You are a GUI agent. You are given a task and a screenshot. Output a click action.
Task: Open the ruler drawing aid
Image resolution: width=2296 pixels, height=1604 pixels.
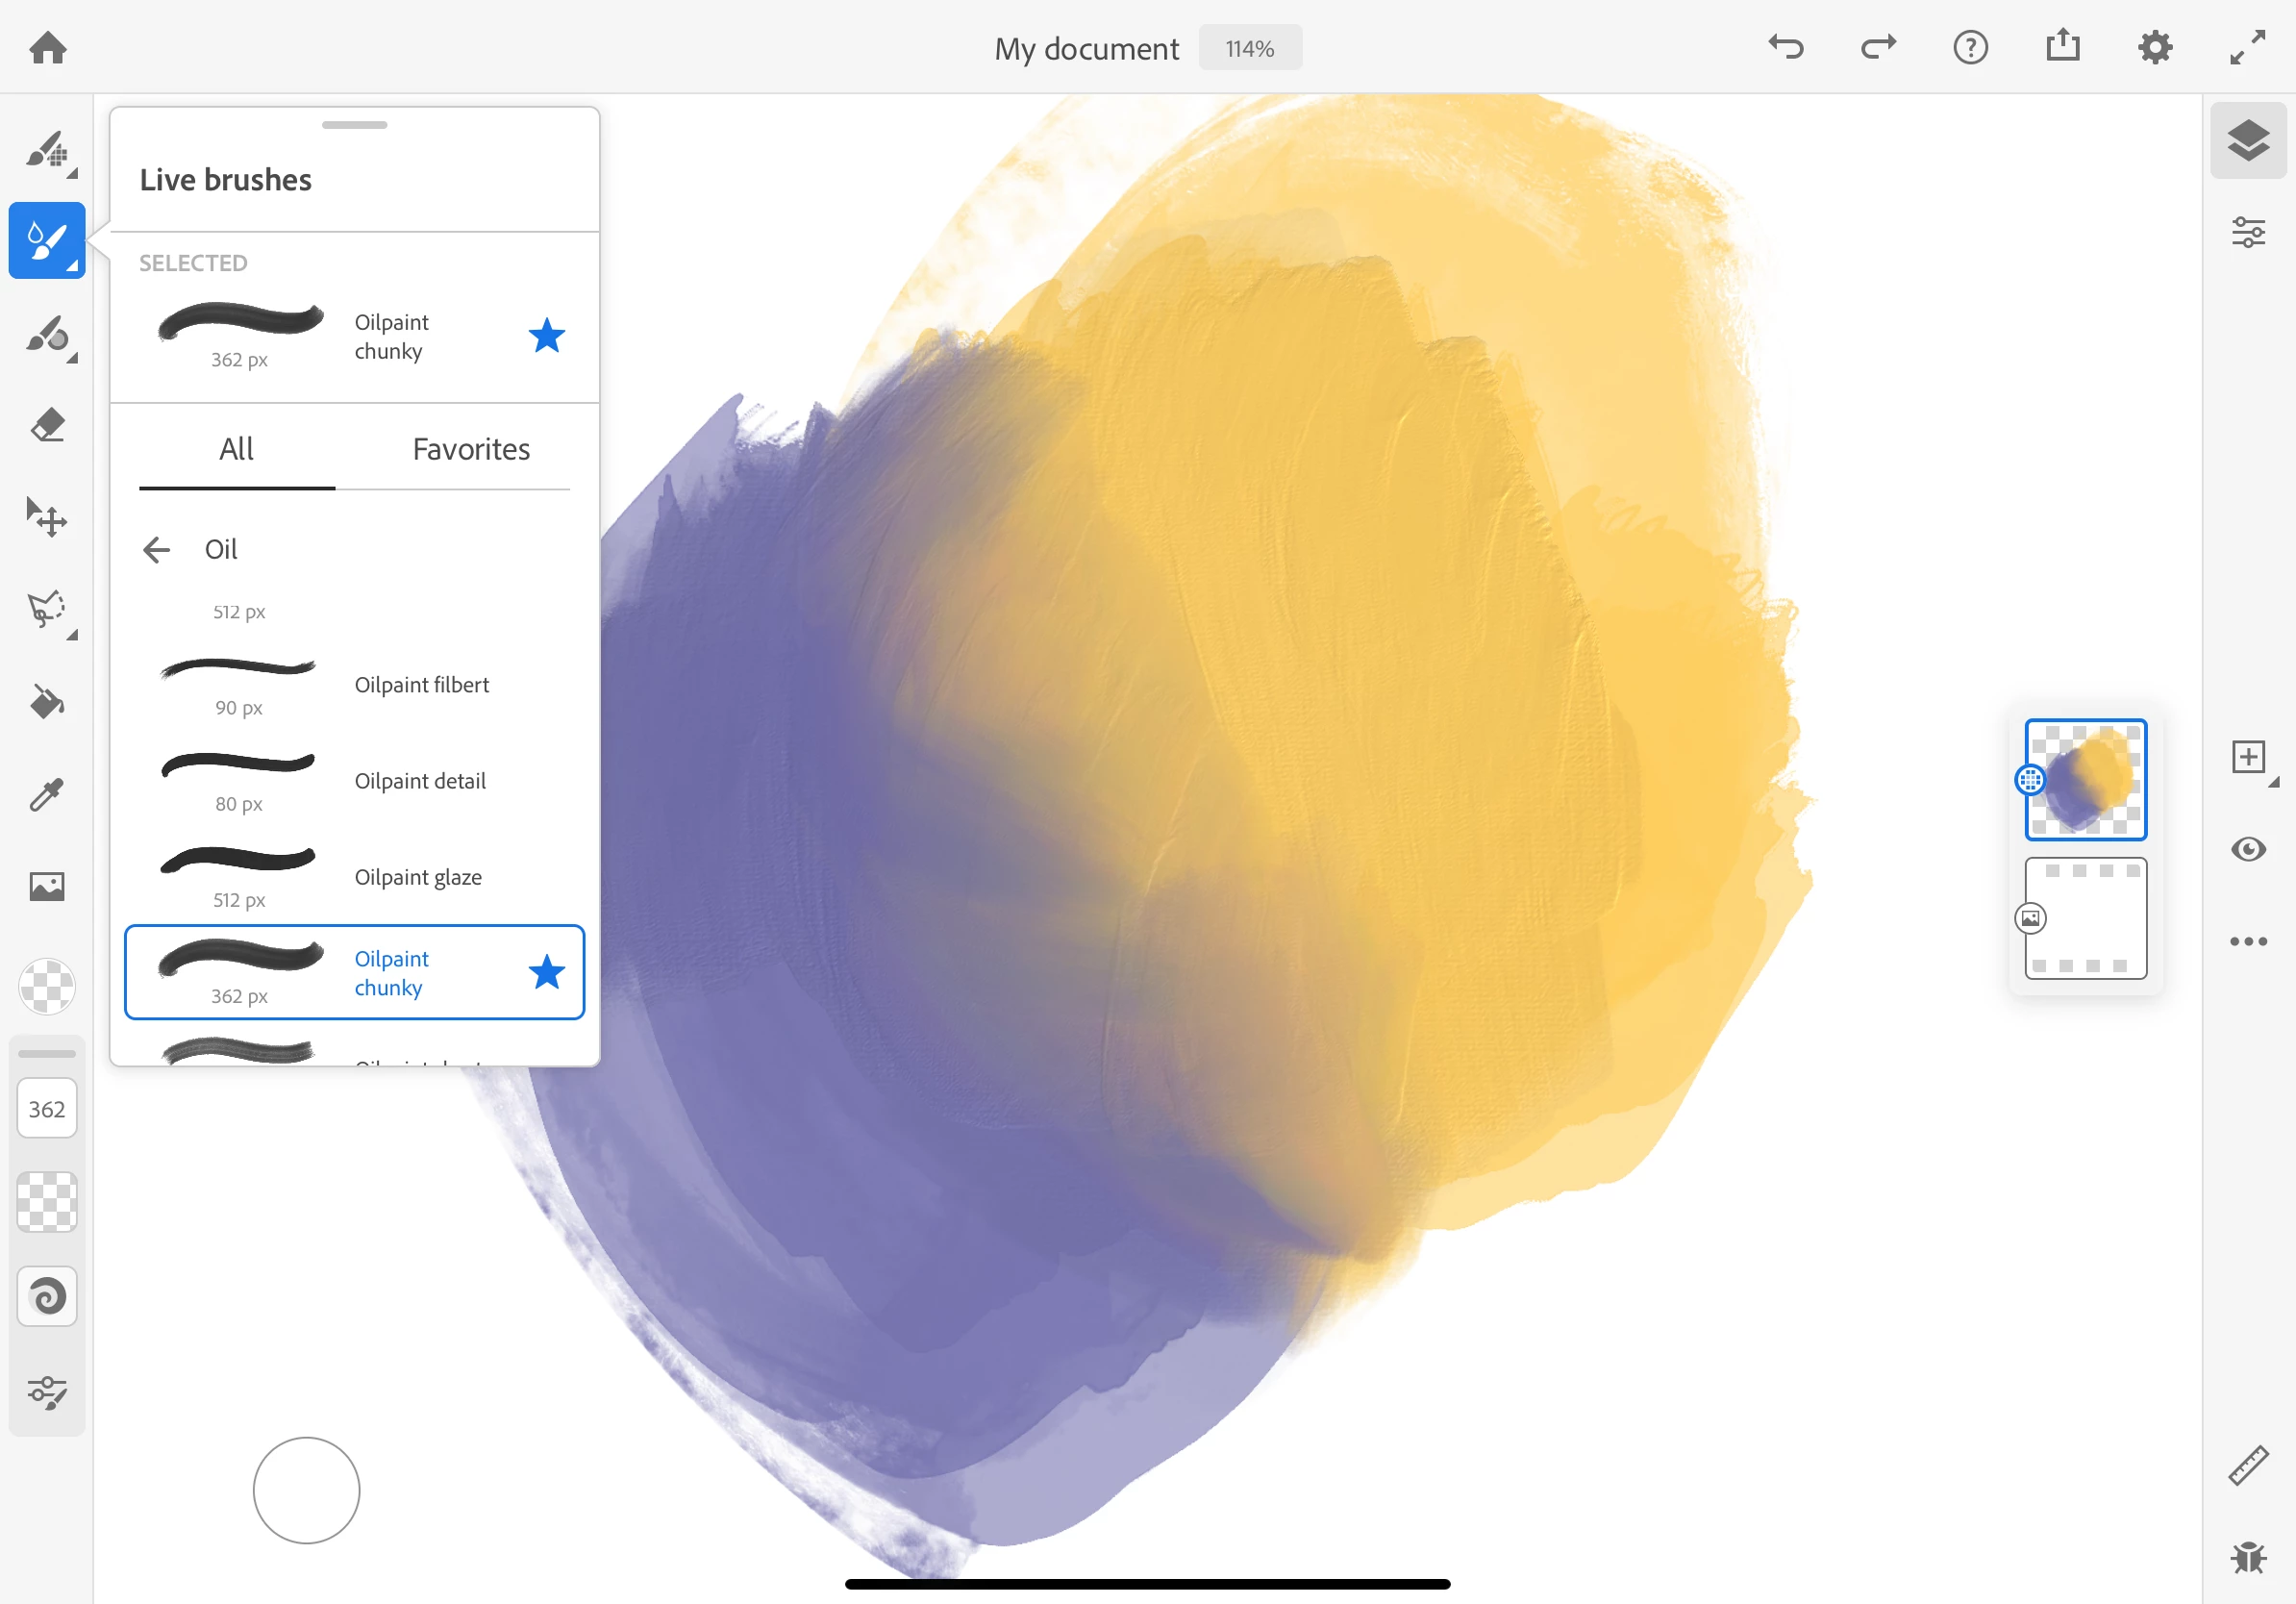pos(2248,1465)
